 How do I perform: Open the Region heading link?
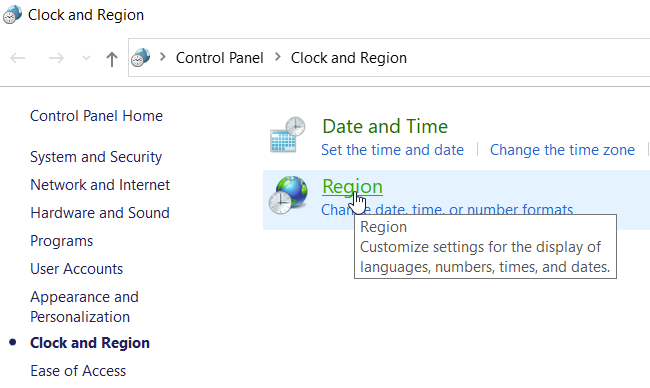point(352,186)
